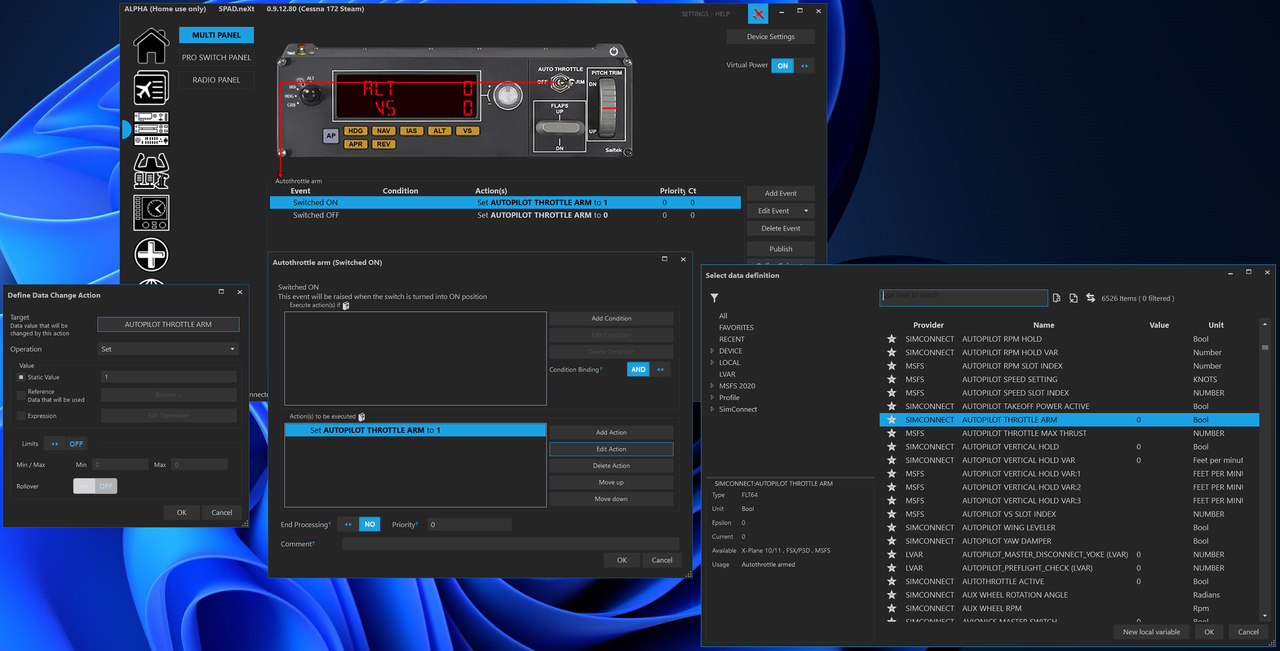Select the Expression option

pos(21,415)
